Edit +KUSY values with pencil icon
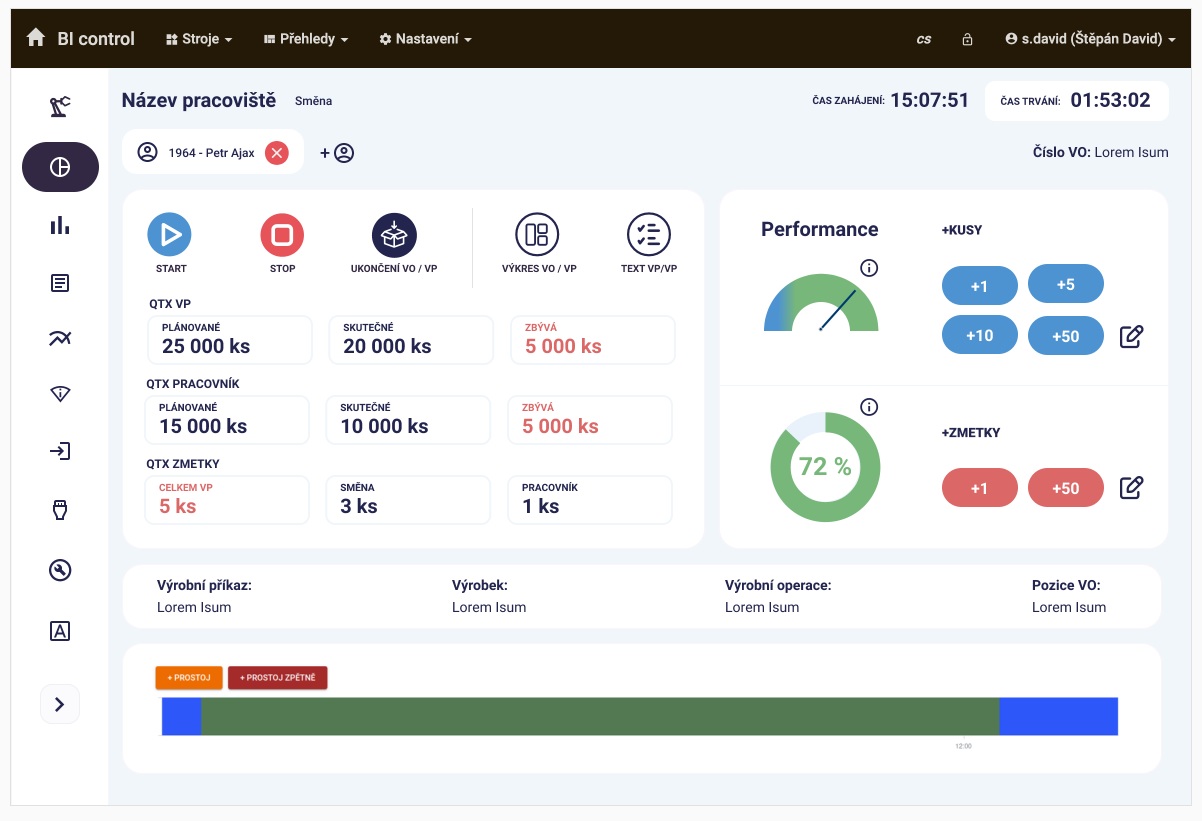 tap(1131, 336)
